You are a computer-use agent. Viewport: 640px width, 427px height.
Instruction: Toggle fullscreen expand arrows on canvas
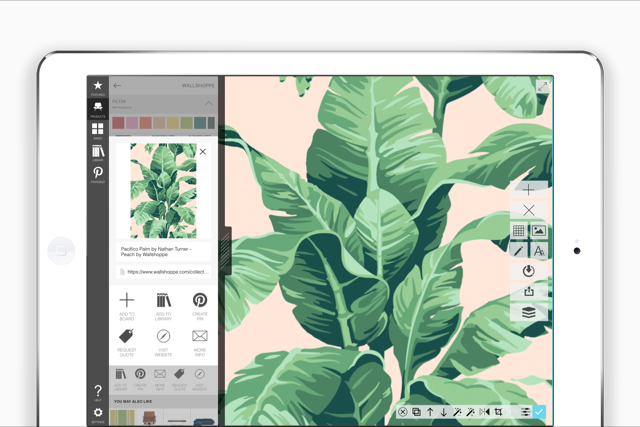542,87
